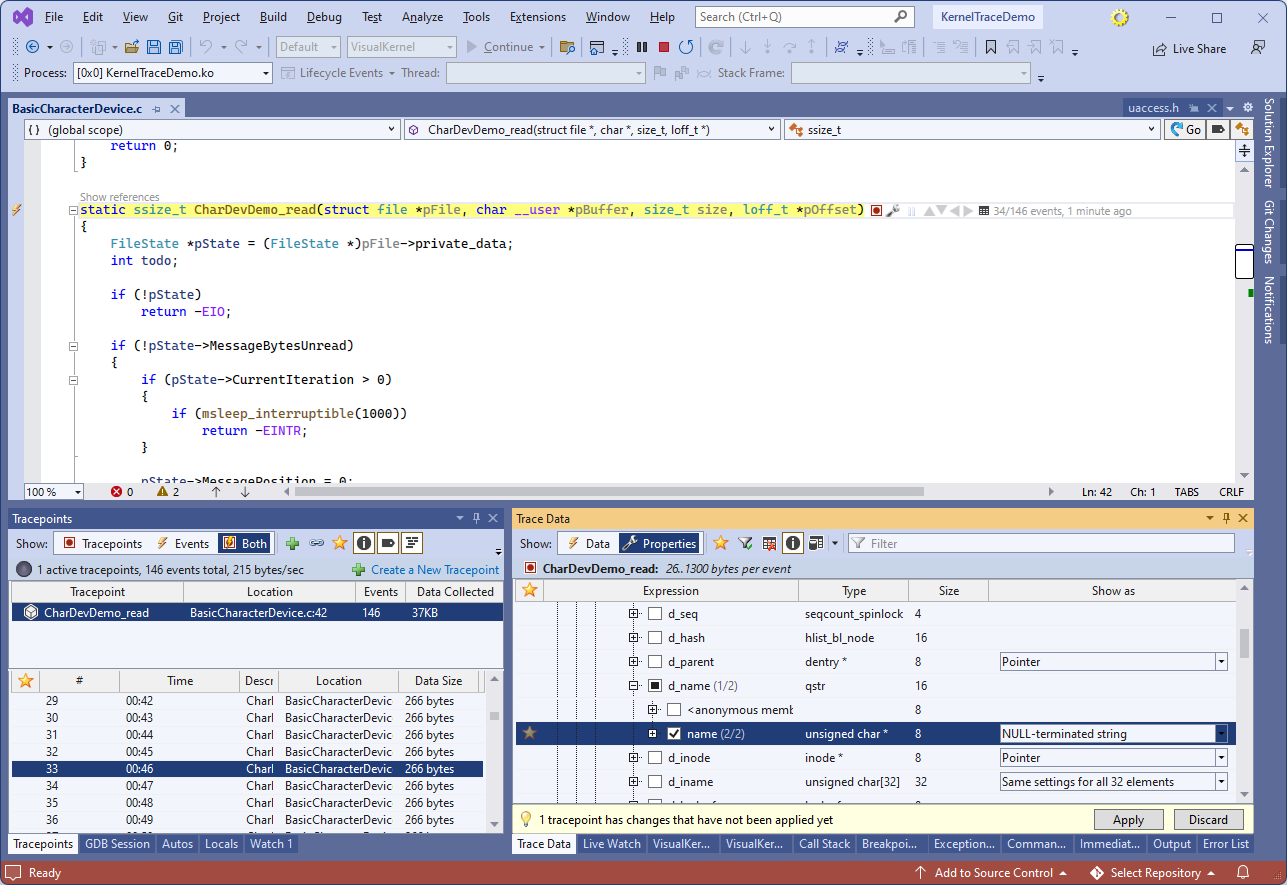Click Save All icon in main toolbar
This screenshot has height=885, width=1287.
176,47
